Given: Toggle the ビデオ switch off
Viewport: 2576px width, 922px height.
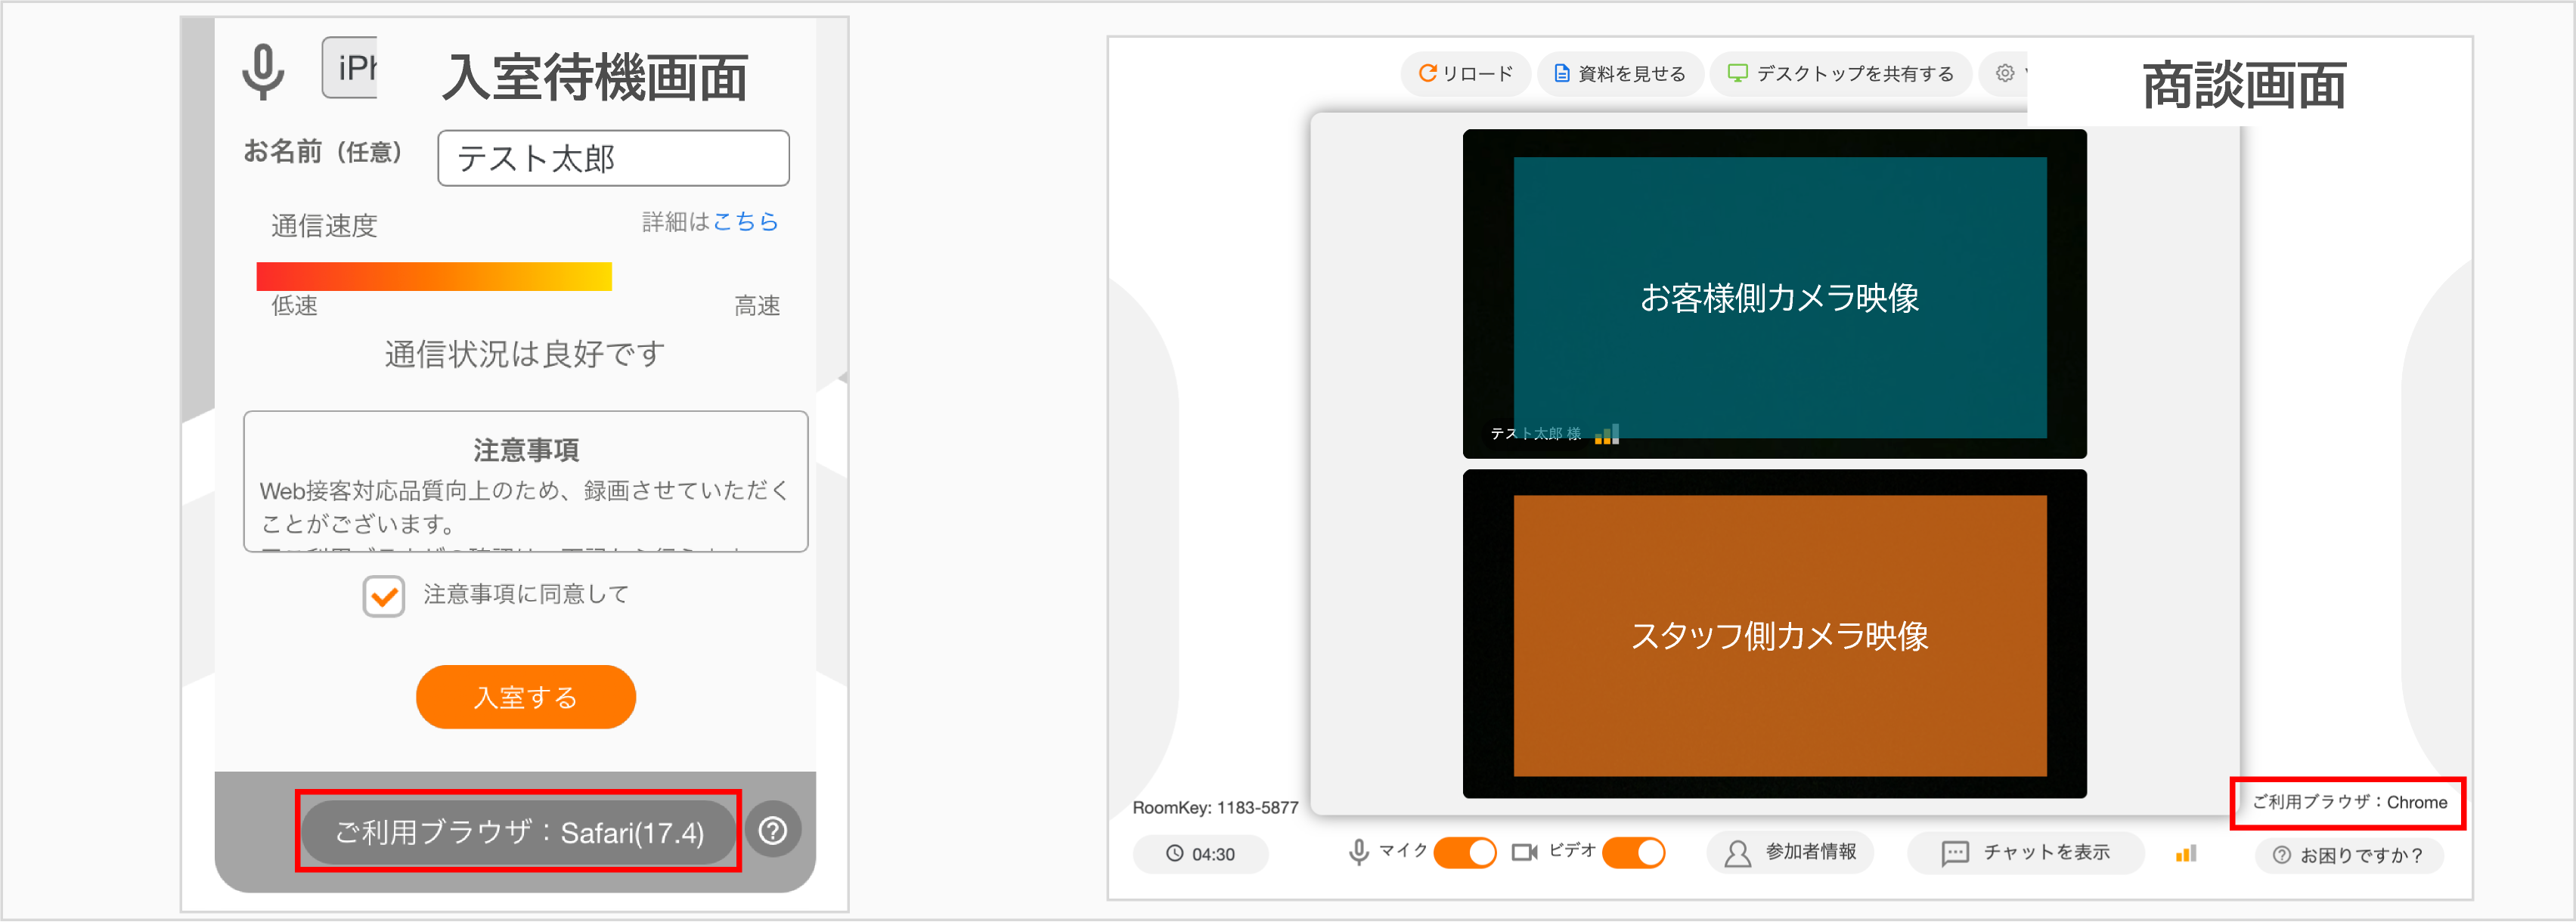Looking at the screenshot, I should (x=1634, y=852).
